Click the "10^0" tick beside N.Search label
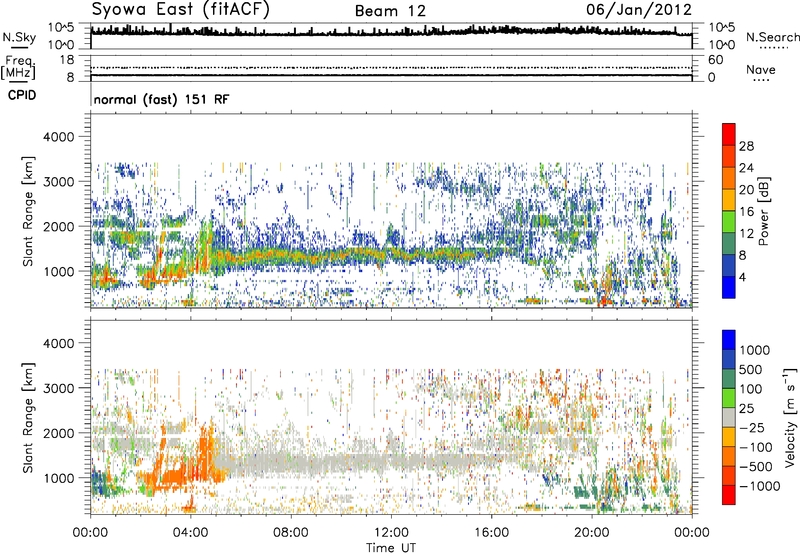 721,45
